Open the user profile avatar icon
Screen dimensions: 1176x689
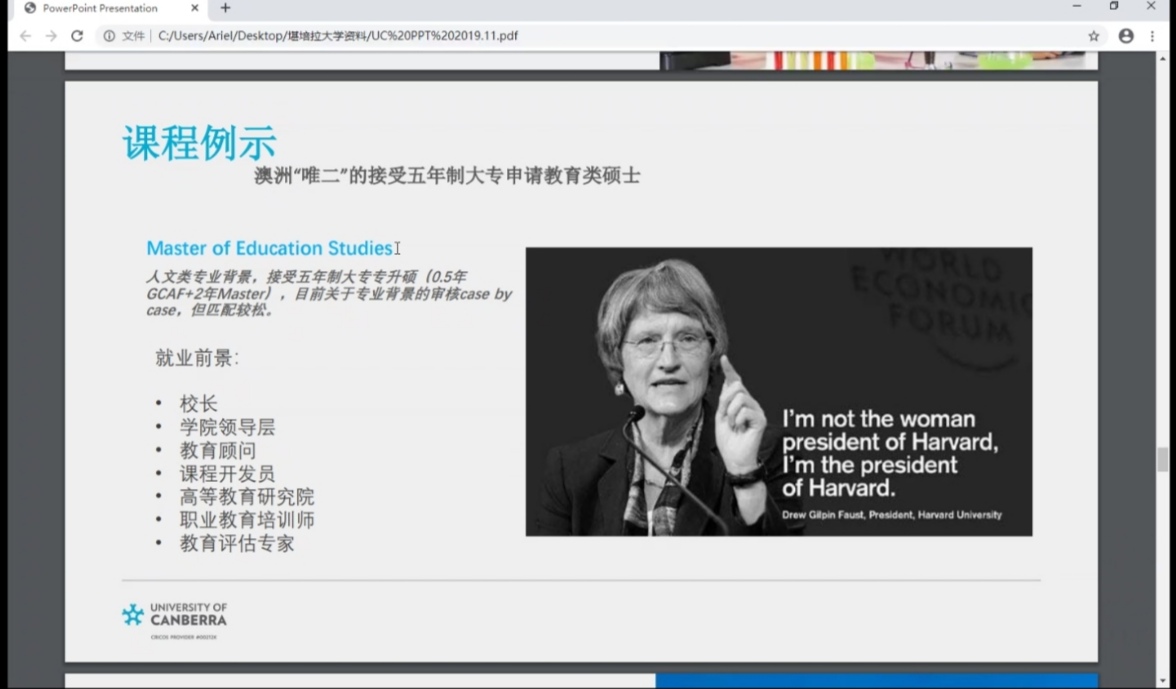1126,36
